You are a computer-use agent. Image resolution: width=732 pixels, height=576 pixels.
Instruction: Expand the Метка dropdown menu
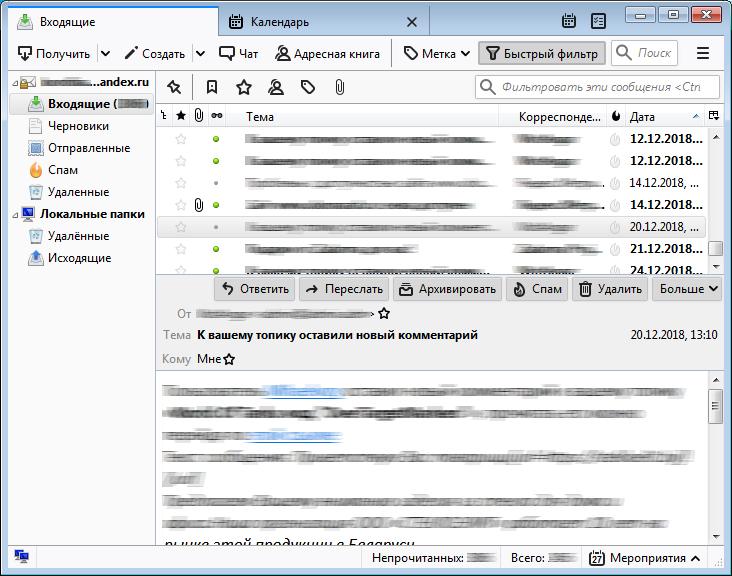tap(437, 53)
